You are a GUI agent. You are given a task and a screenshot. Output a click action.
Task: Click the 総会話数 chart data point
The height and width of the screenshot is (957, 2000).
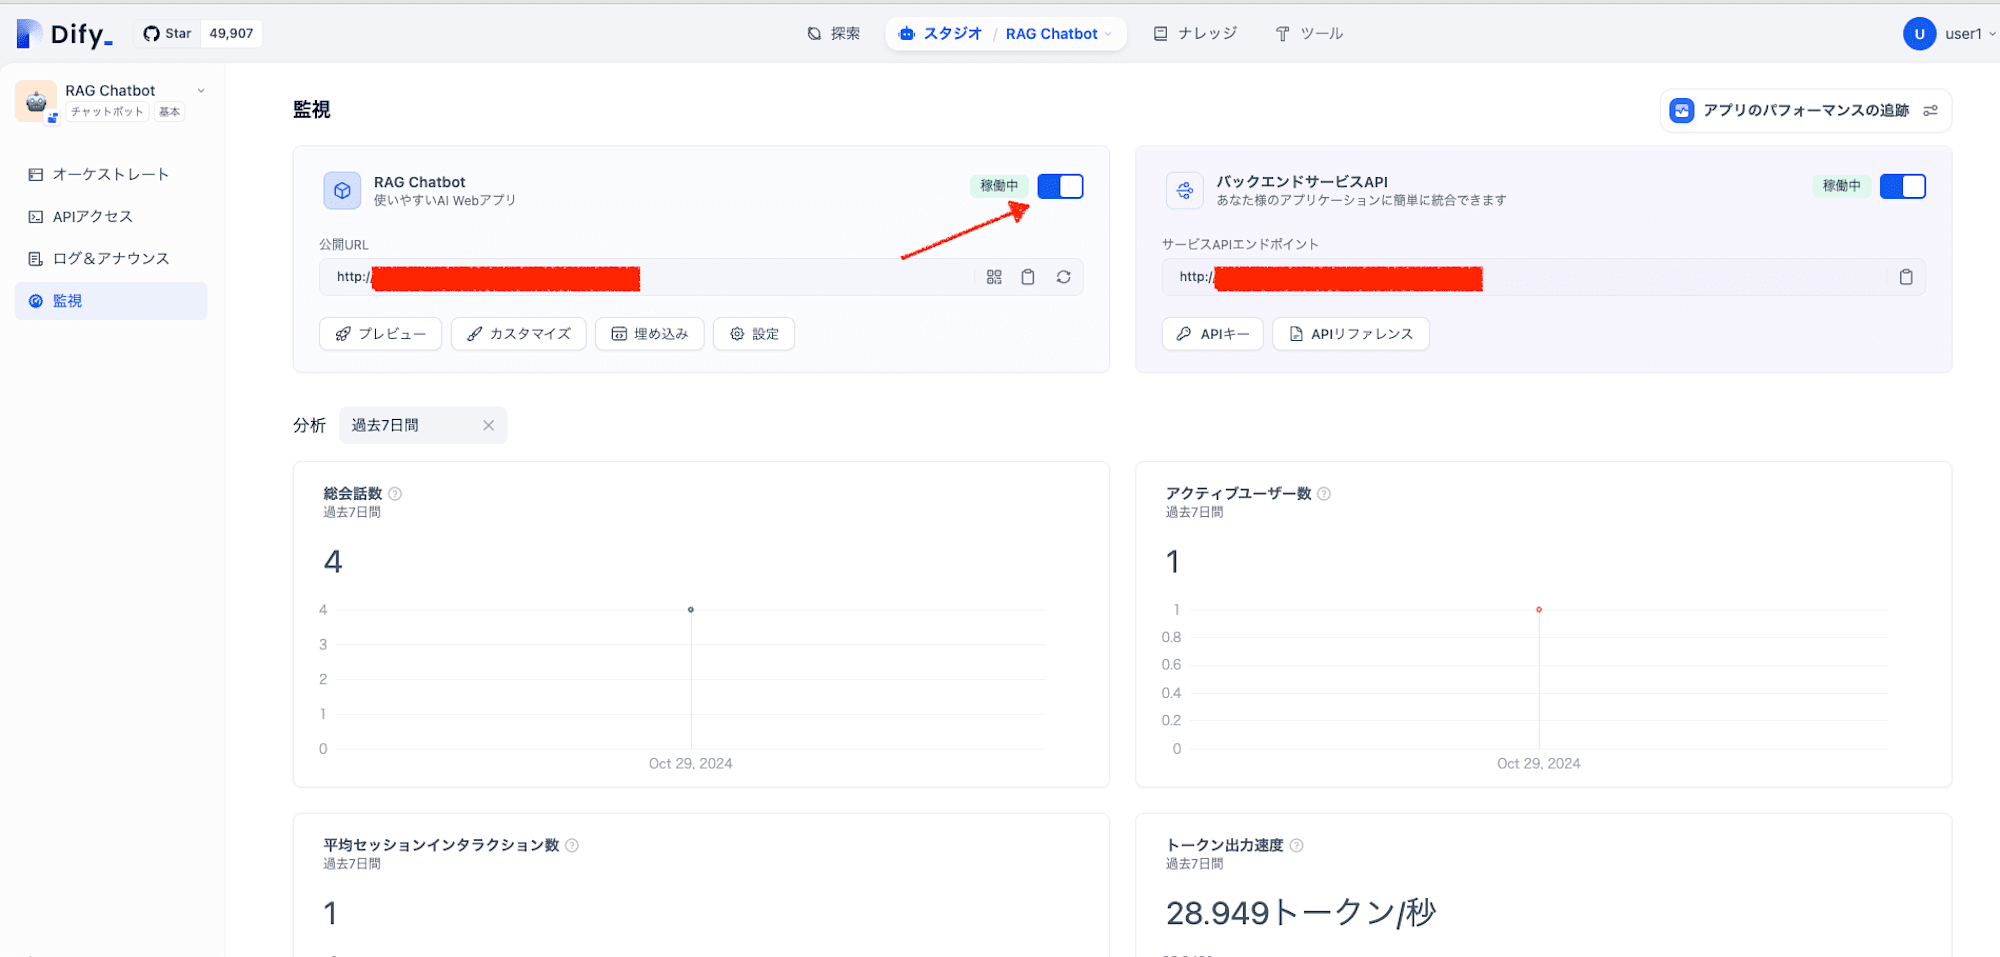(691, 610)
